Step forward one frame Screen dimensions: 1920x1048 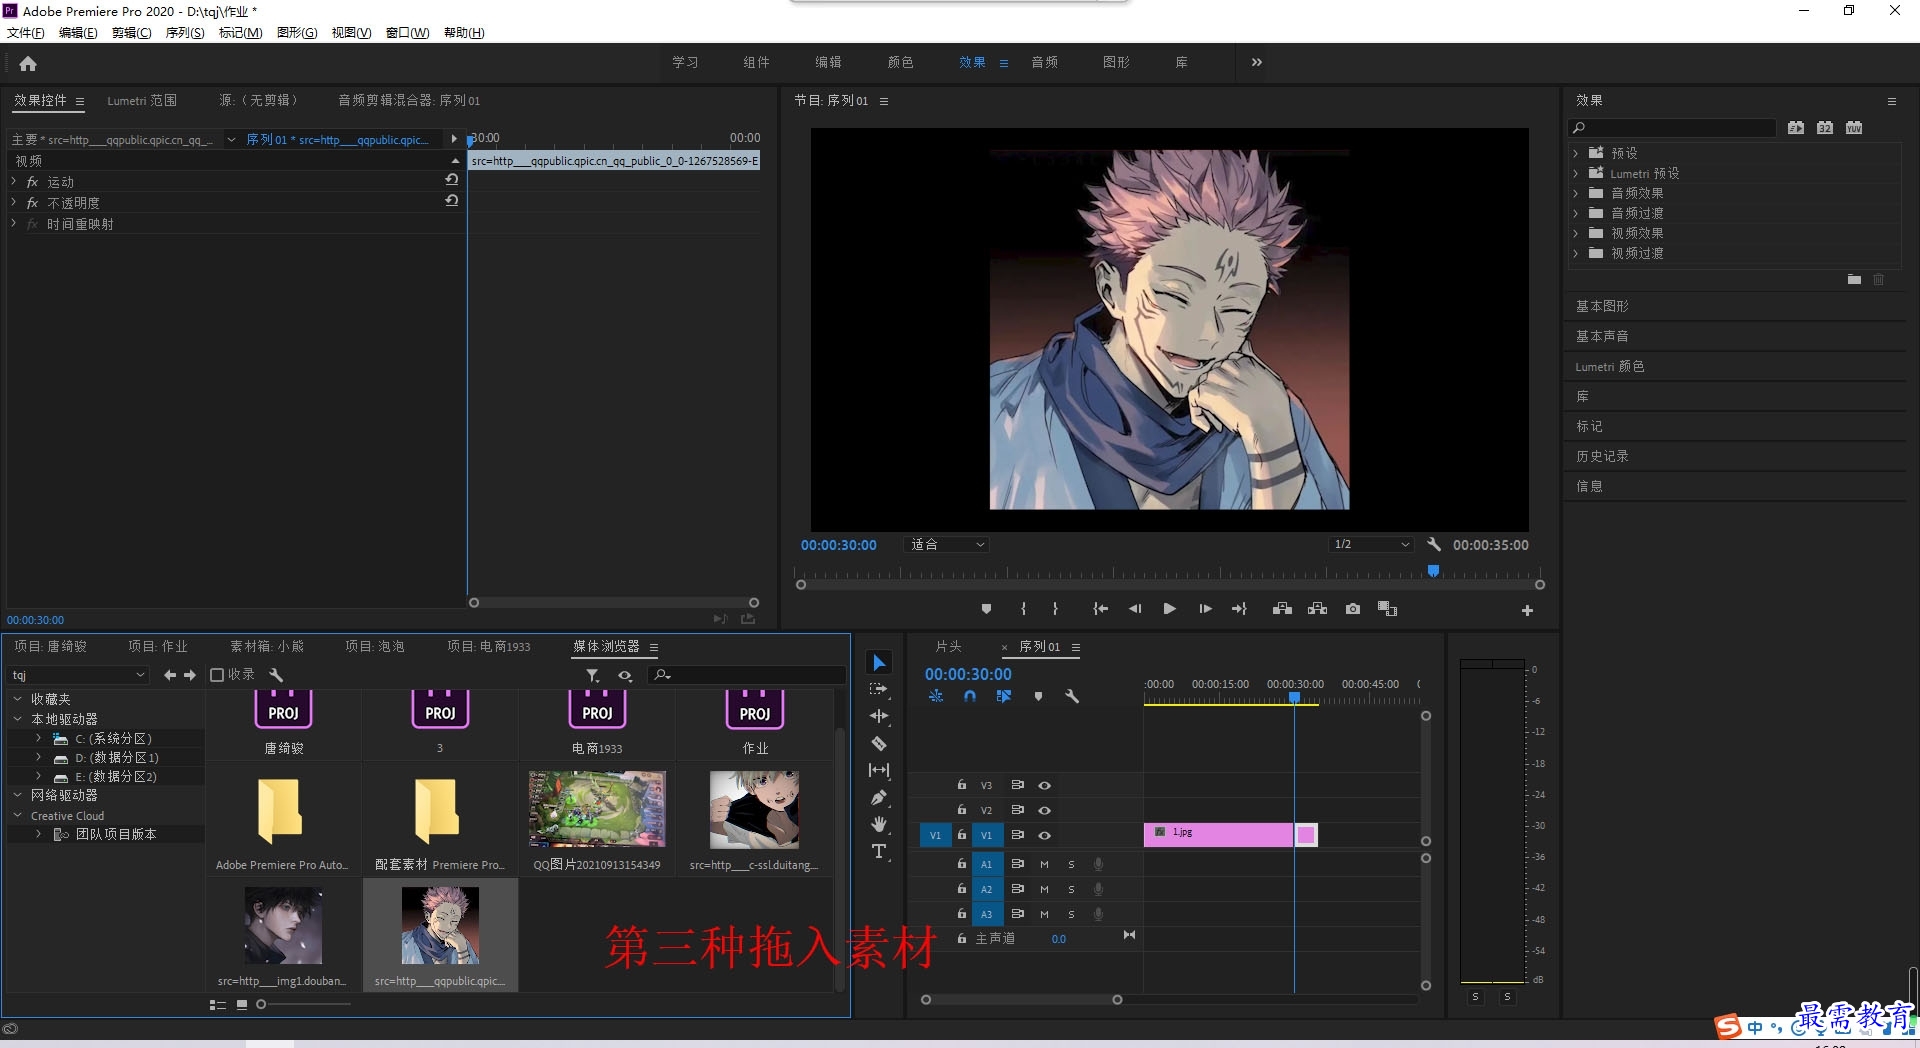pos(1205,609)
